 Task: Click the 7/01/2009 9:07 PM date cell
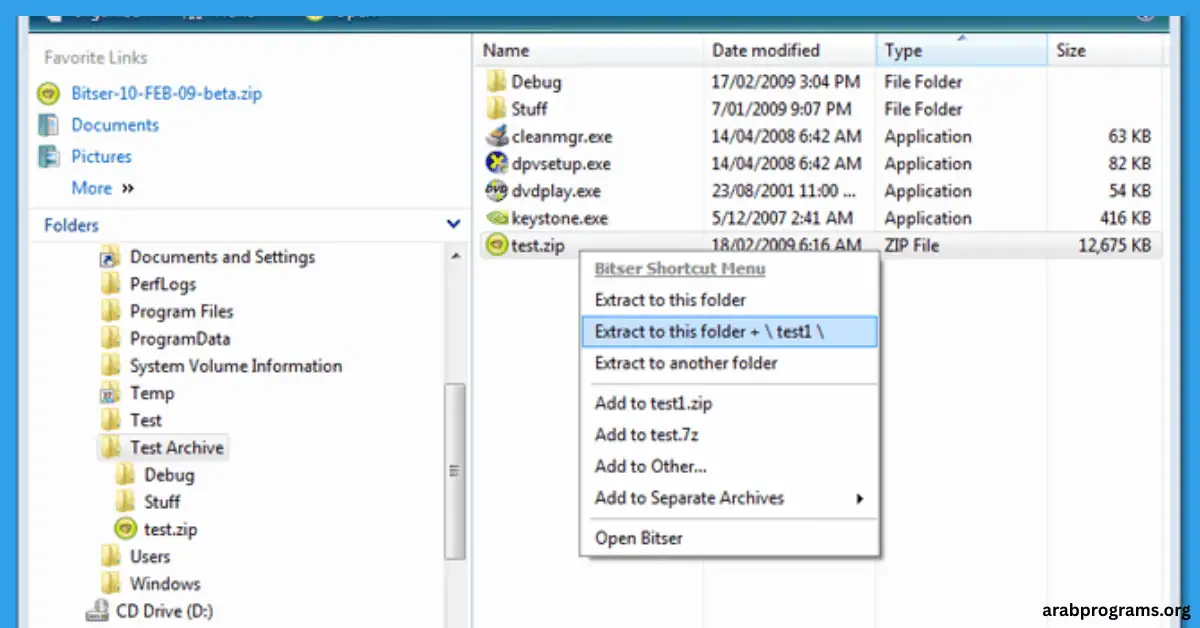coord(782,109)
